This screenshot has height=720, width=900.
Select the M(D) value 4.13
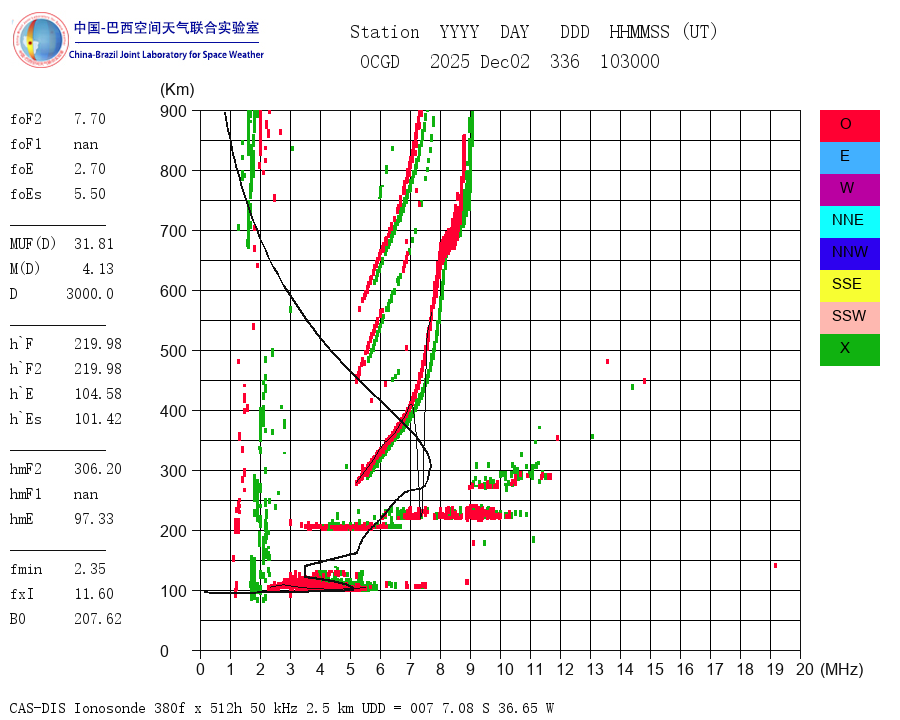(98, 269)
